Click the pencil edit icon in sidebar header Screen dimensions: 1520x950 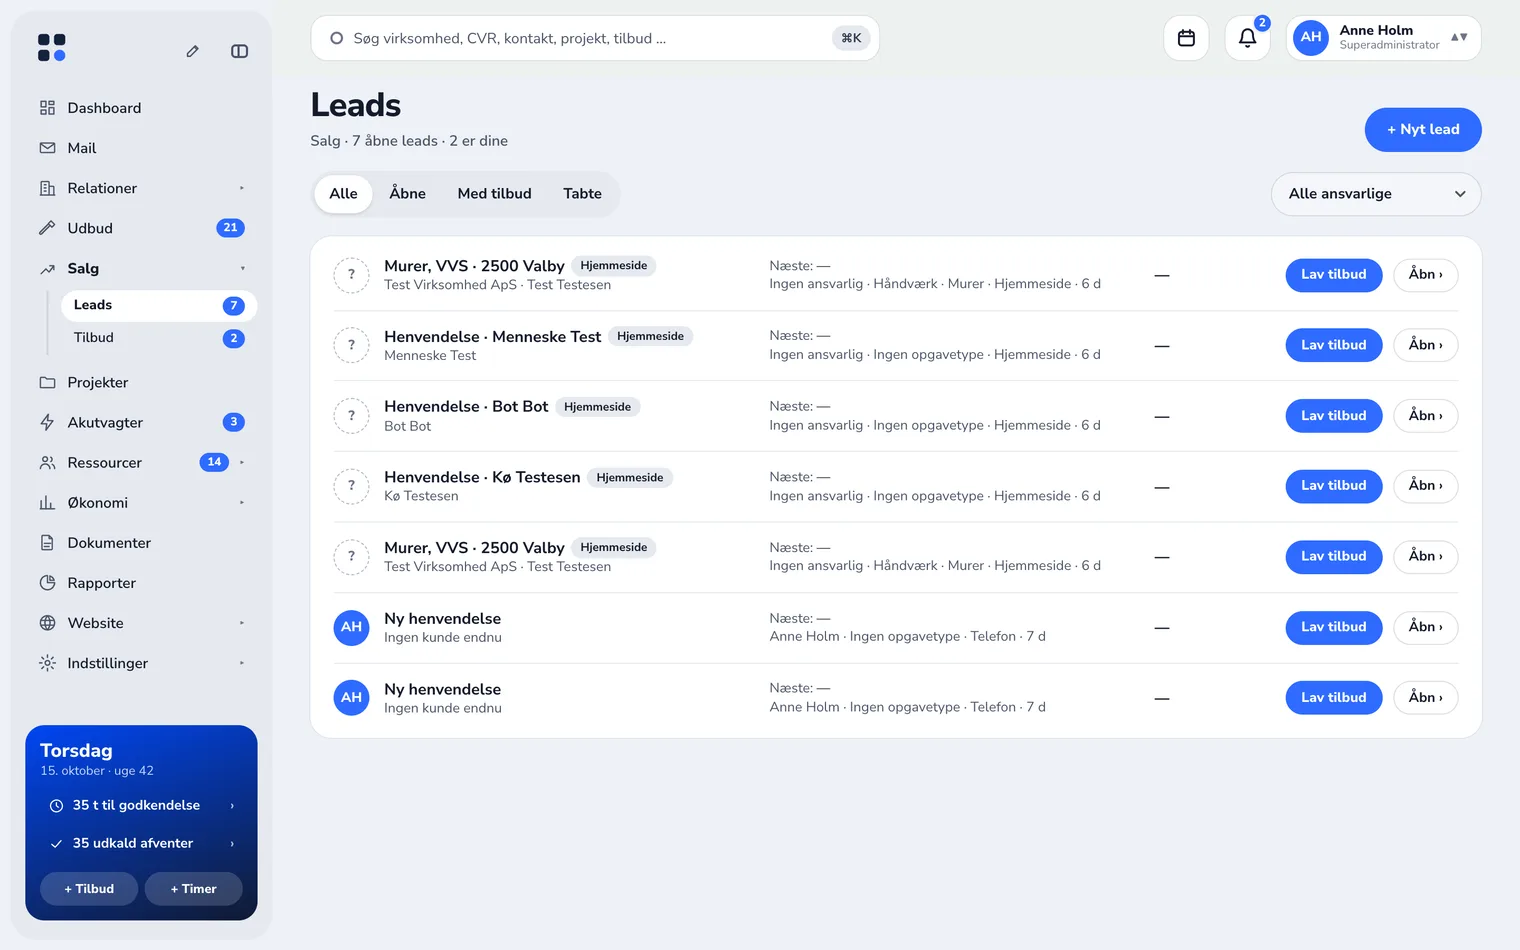point(192,51)
